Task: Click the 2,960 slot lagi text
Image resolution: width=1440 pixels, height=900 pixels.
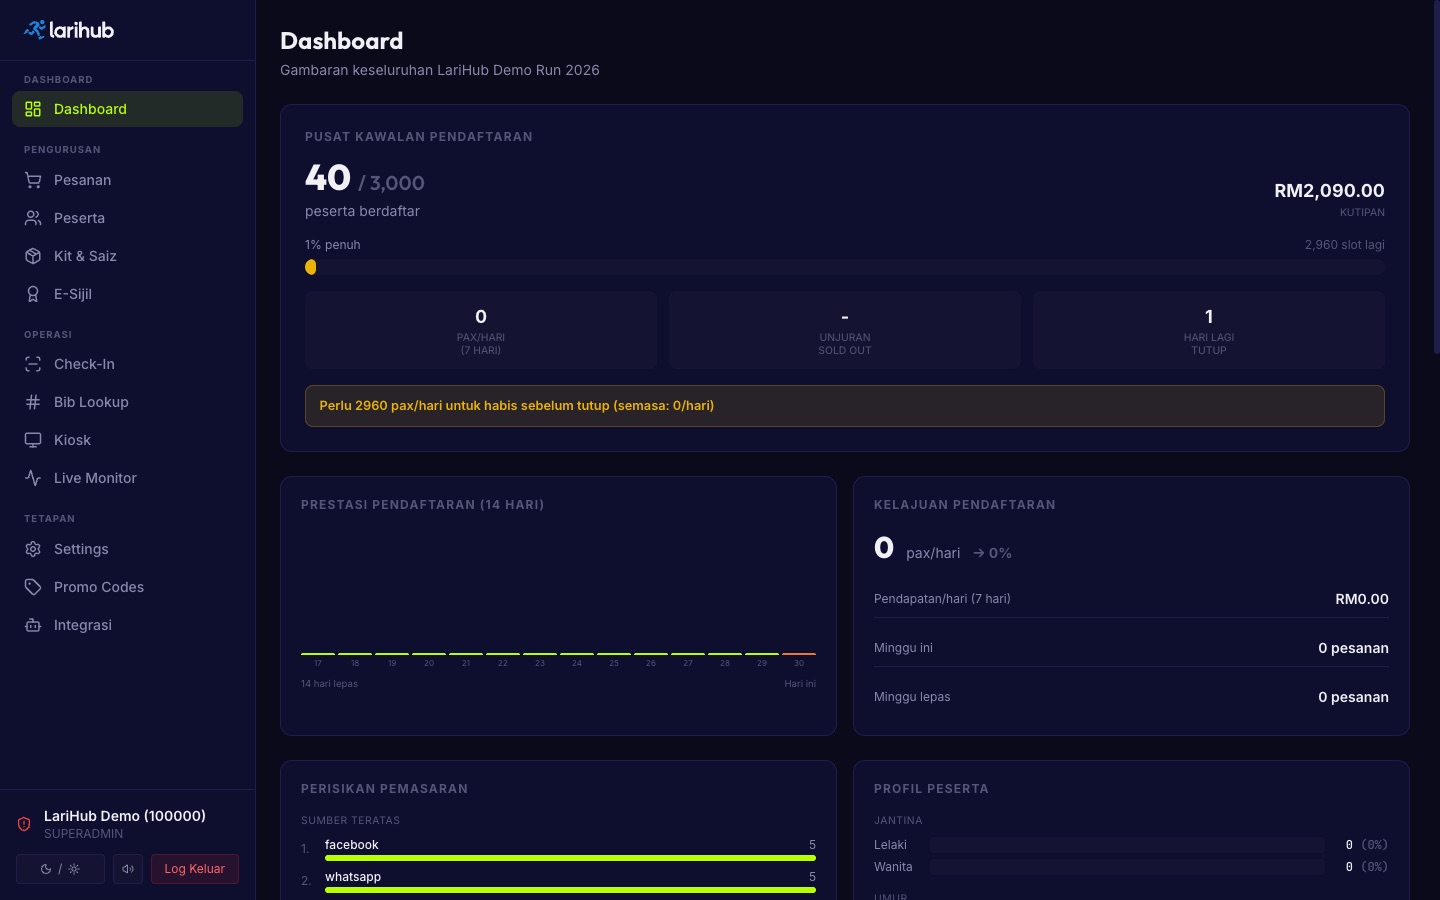Action: pyautogui.click(x=1344, y=245)
